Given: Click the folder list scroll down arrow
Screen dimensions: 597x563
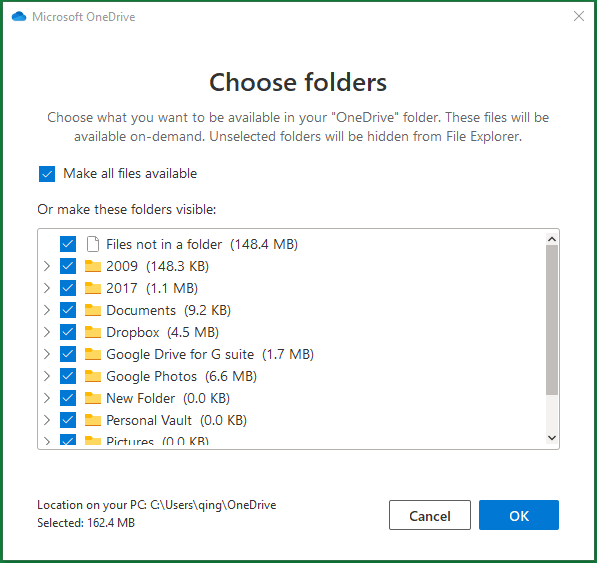Looking at the screenshot, I should [552, 438].
